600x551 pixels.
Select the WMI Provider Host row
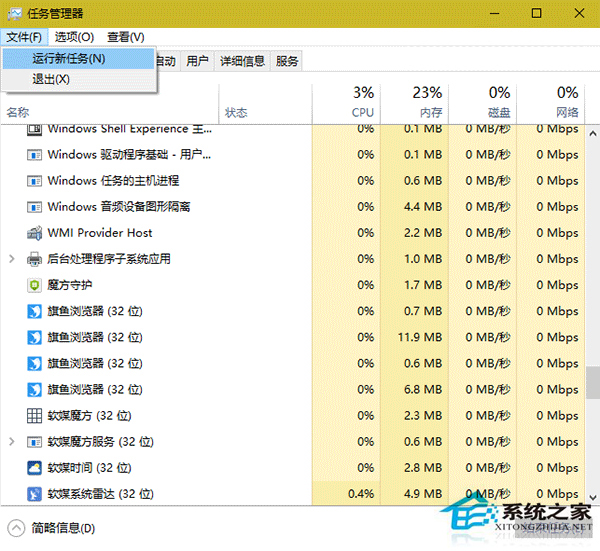pyautogui.click(x=293, y=233)
